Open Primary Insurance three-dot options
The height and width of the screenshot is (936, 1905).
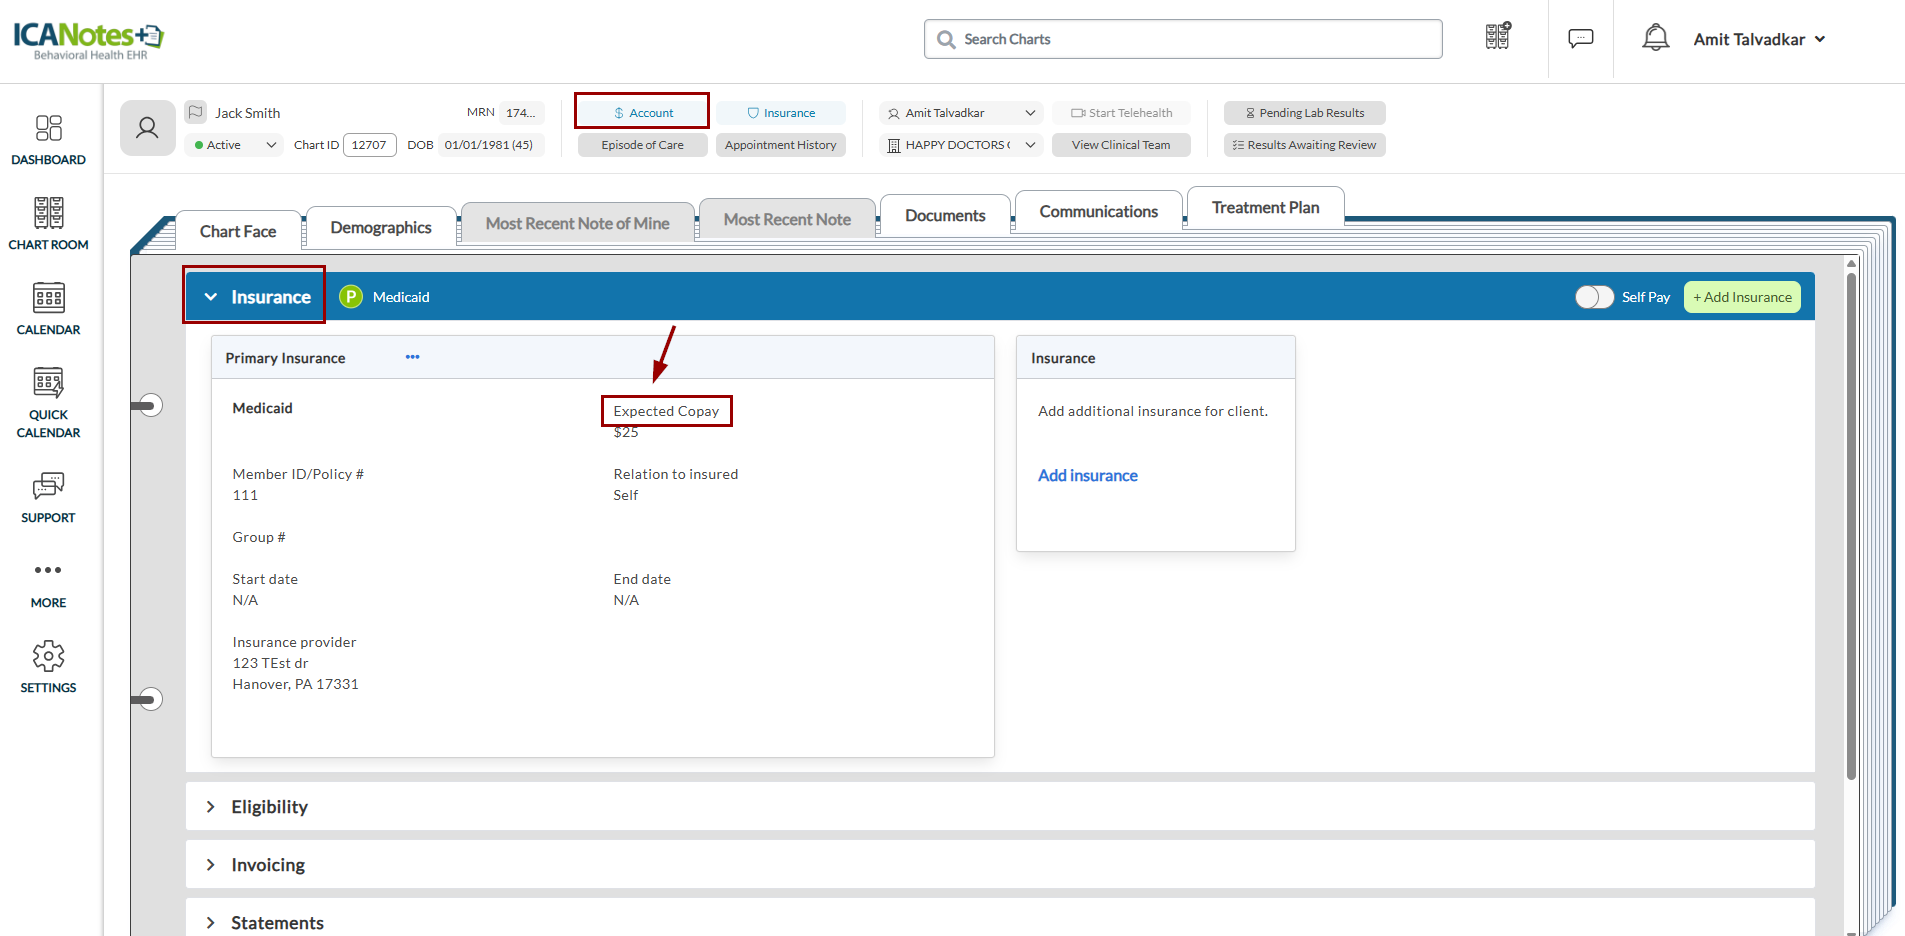pyautogui.click(x=412, y=357)
